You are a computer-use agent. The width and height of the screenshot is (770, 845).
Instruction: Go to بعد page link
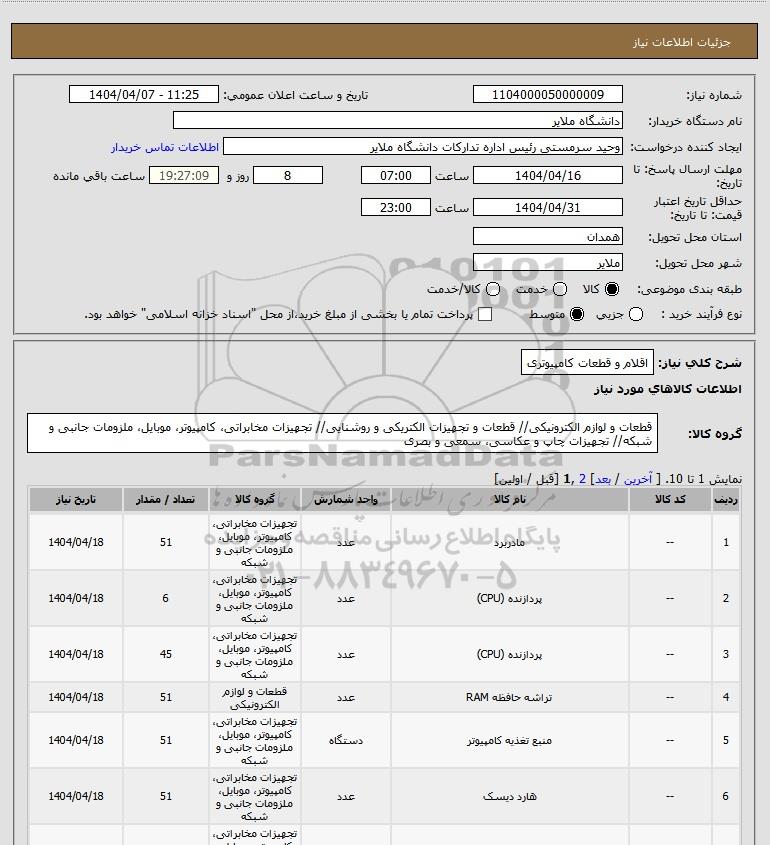pos(602,479)
